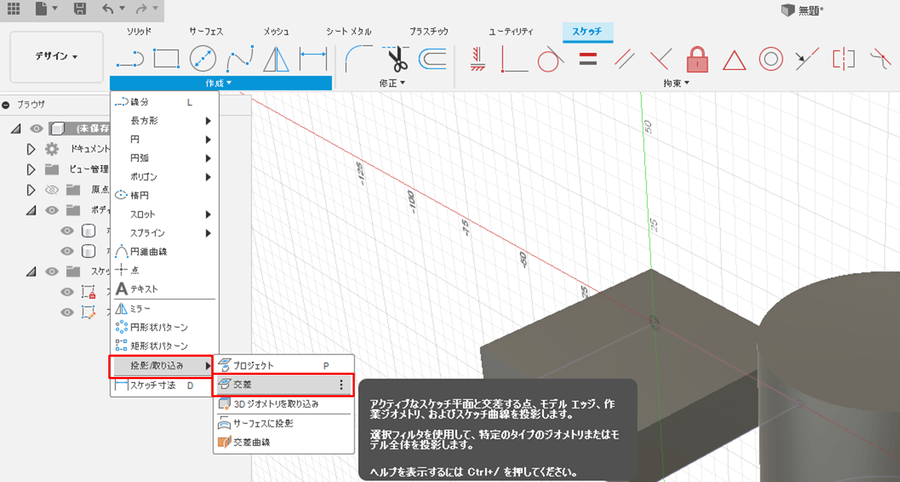Image resolution: width=900 pixels, height=482 pixels.
Task: Switch to the シート メタル tab
Action: click(349, 32)
